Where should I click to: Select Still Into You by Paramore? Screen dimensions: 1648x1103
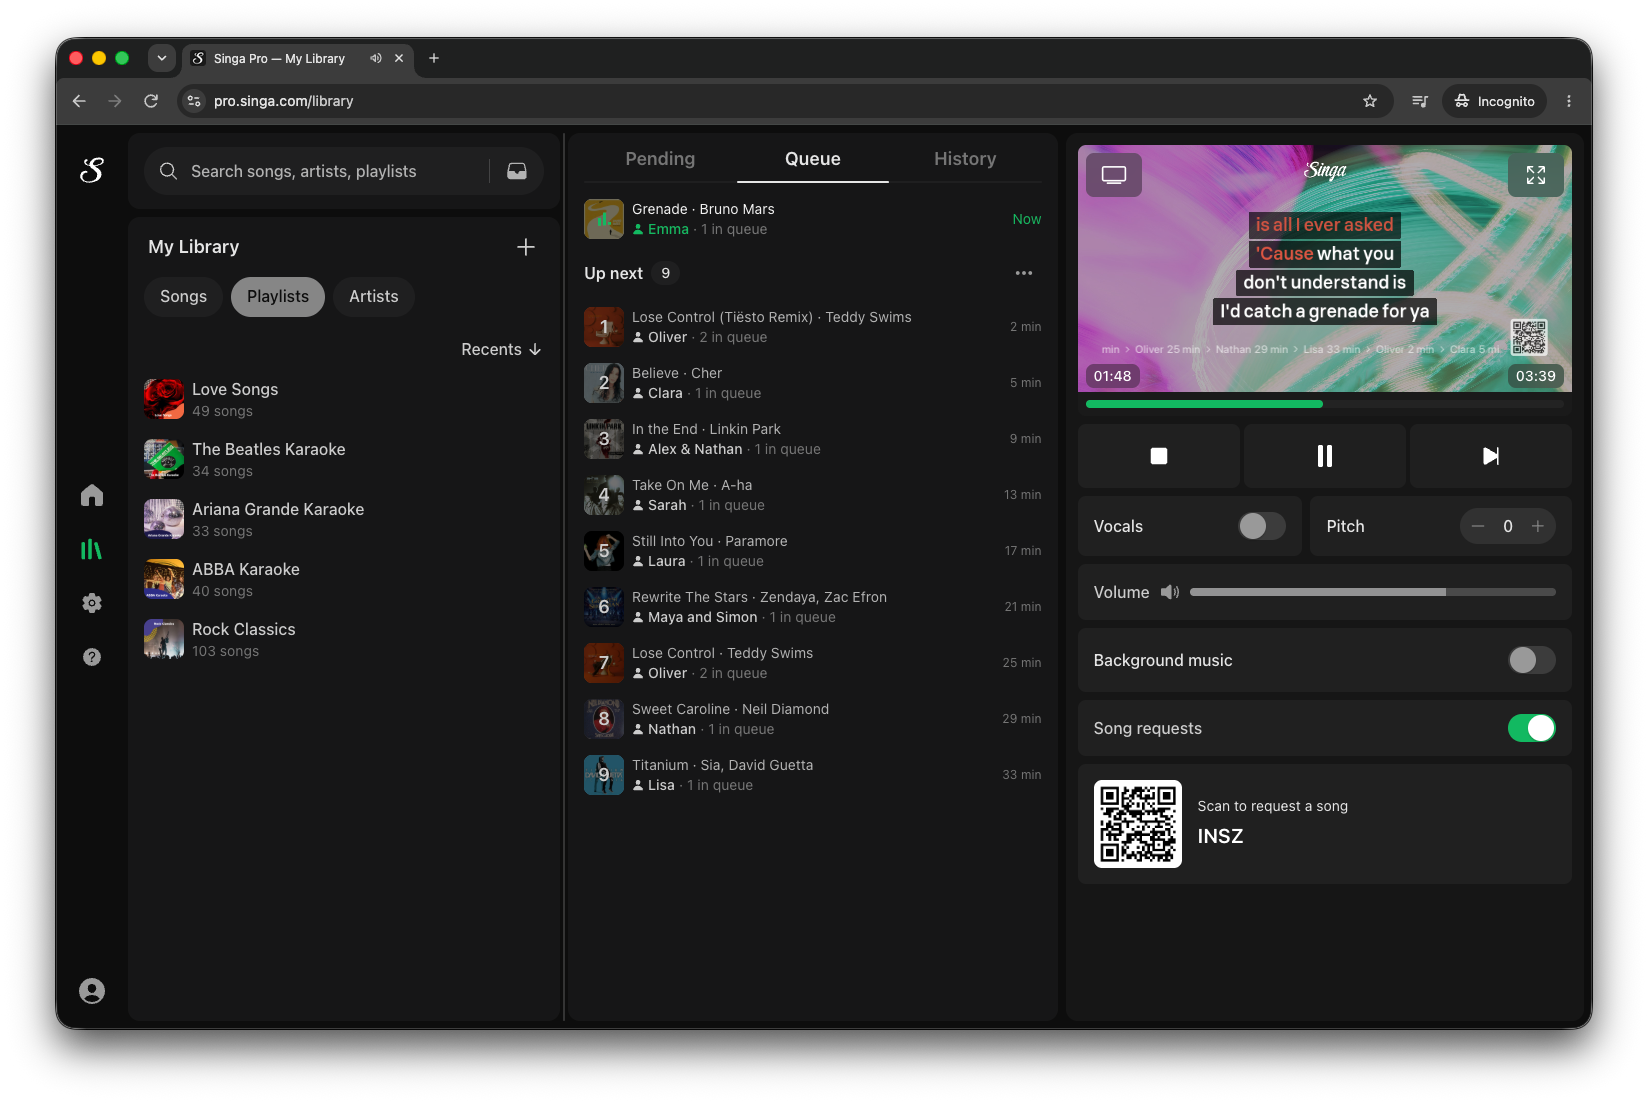coord(813,551)
